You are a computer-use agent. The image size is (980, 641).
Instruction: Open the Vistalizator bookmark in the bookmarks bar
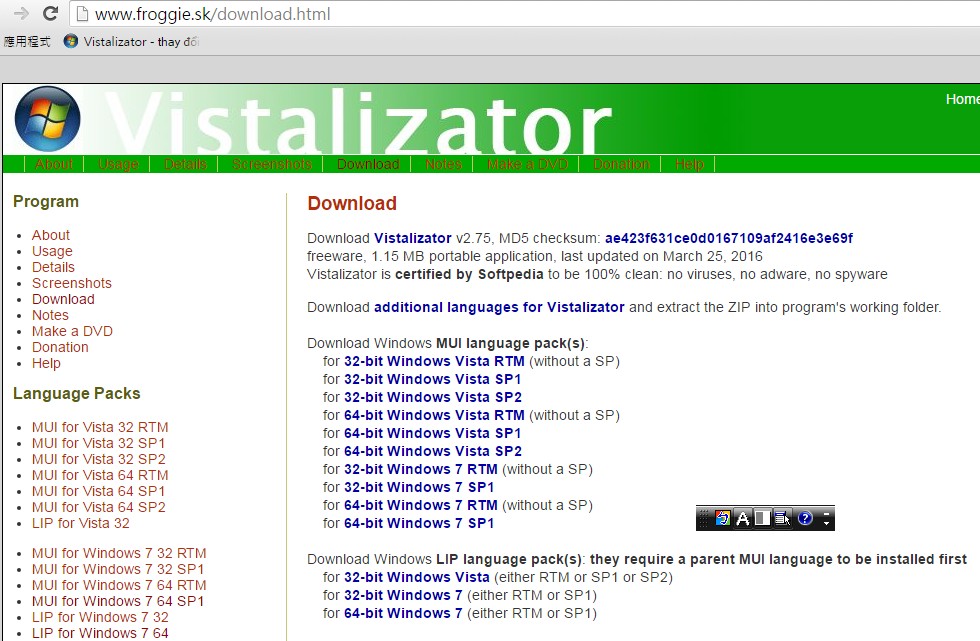point(132,42)
